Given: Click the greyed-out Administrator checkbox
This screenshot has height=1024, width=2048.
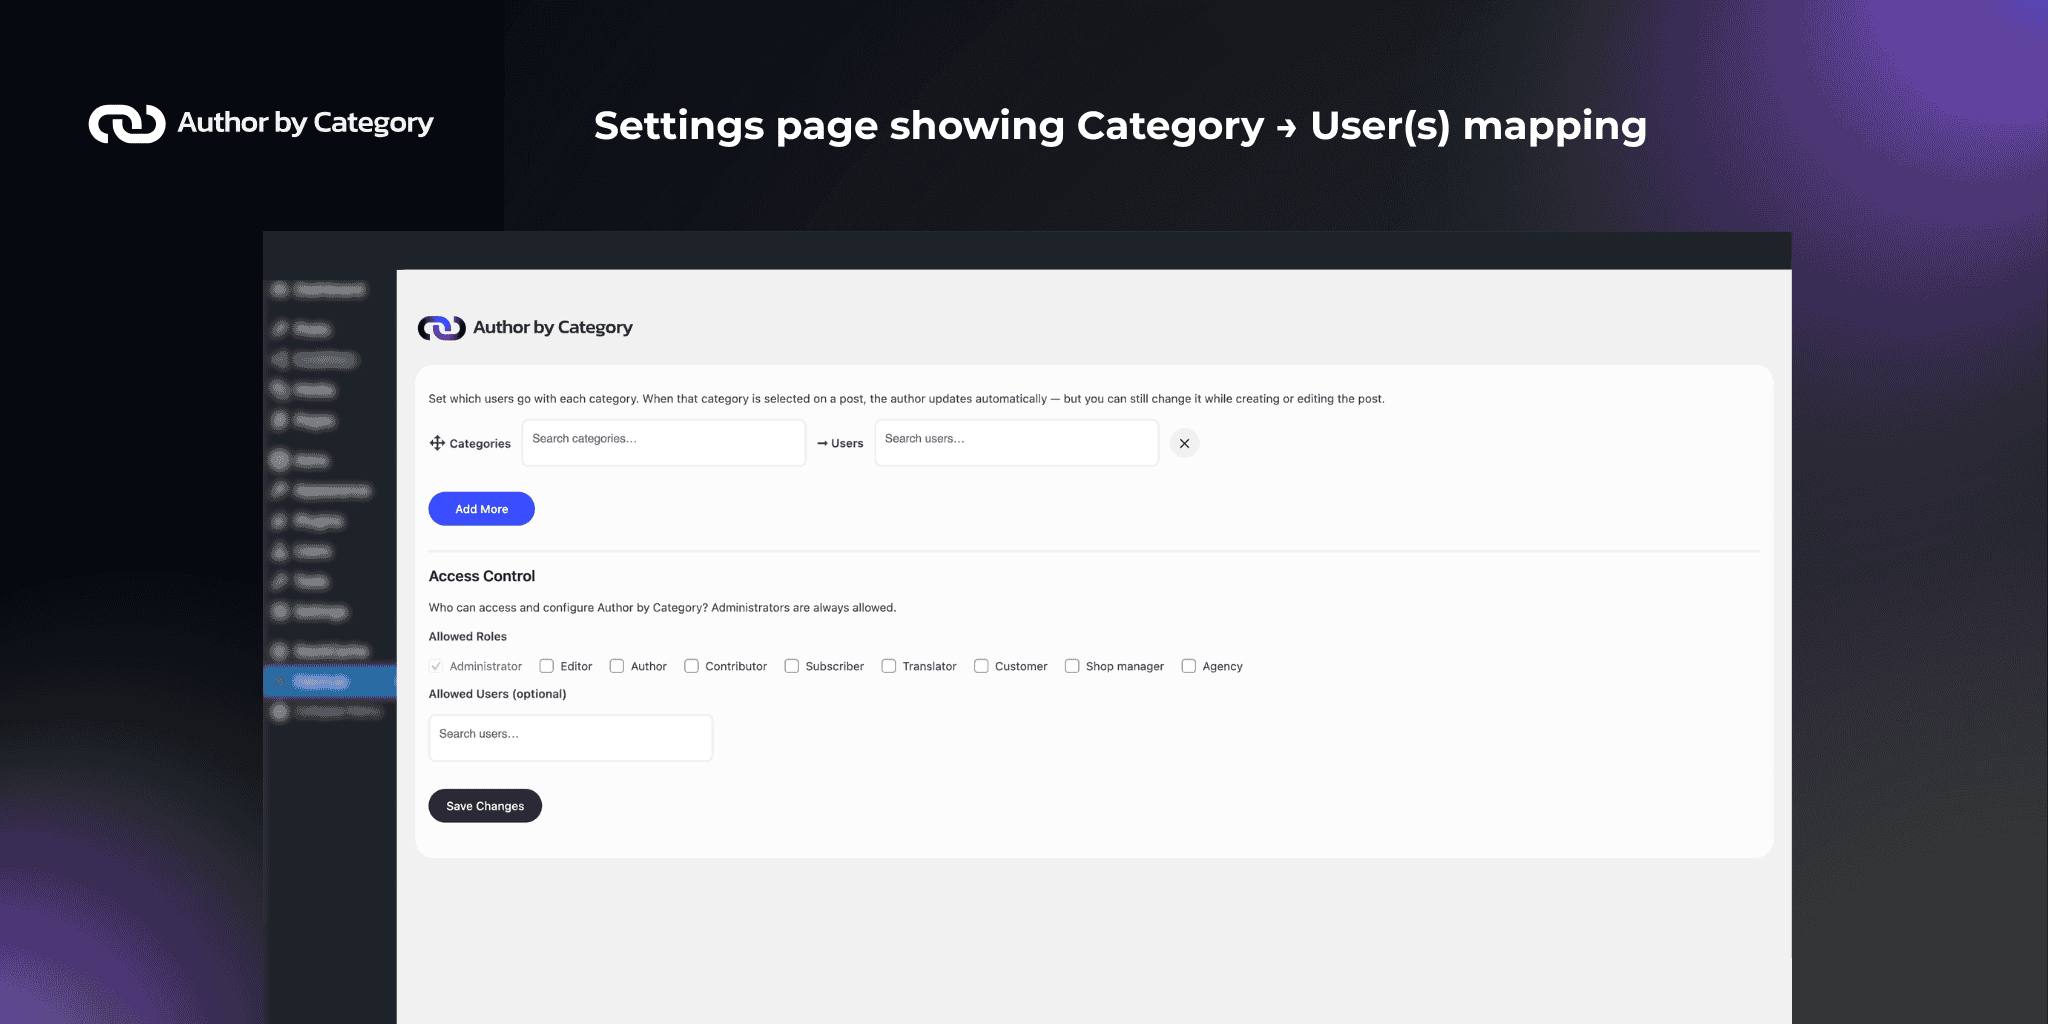Looking at the screenshot, I should 436,666.
